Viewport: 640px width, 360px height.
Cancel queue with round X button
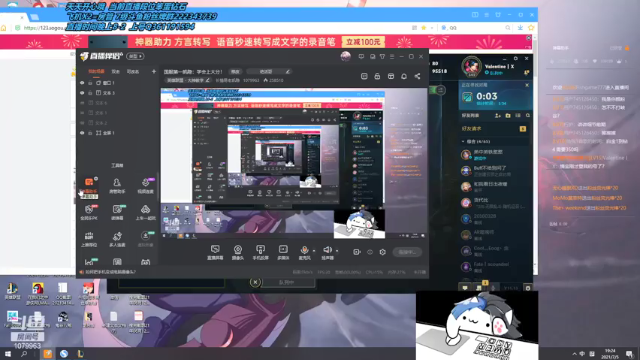(255, 282)
